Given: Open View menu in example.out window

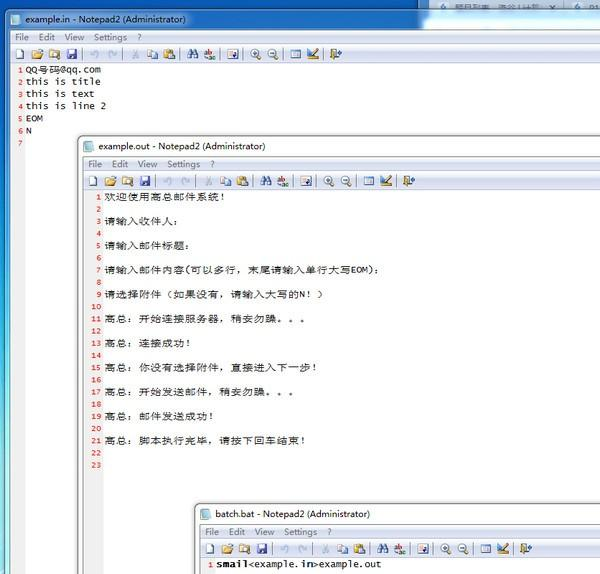Looking at the screenshot, I should coord(147,164).
